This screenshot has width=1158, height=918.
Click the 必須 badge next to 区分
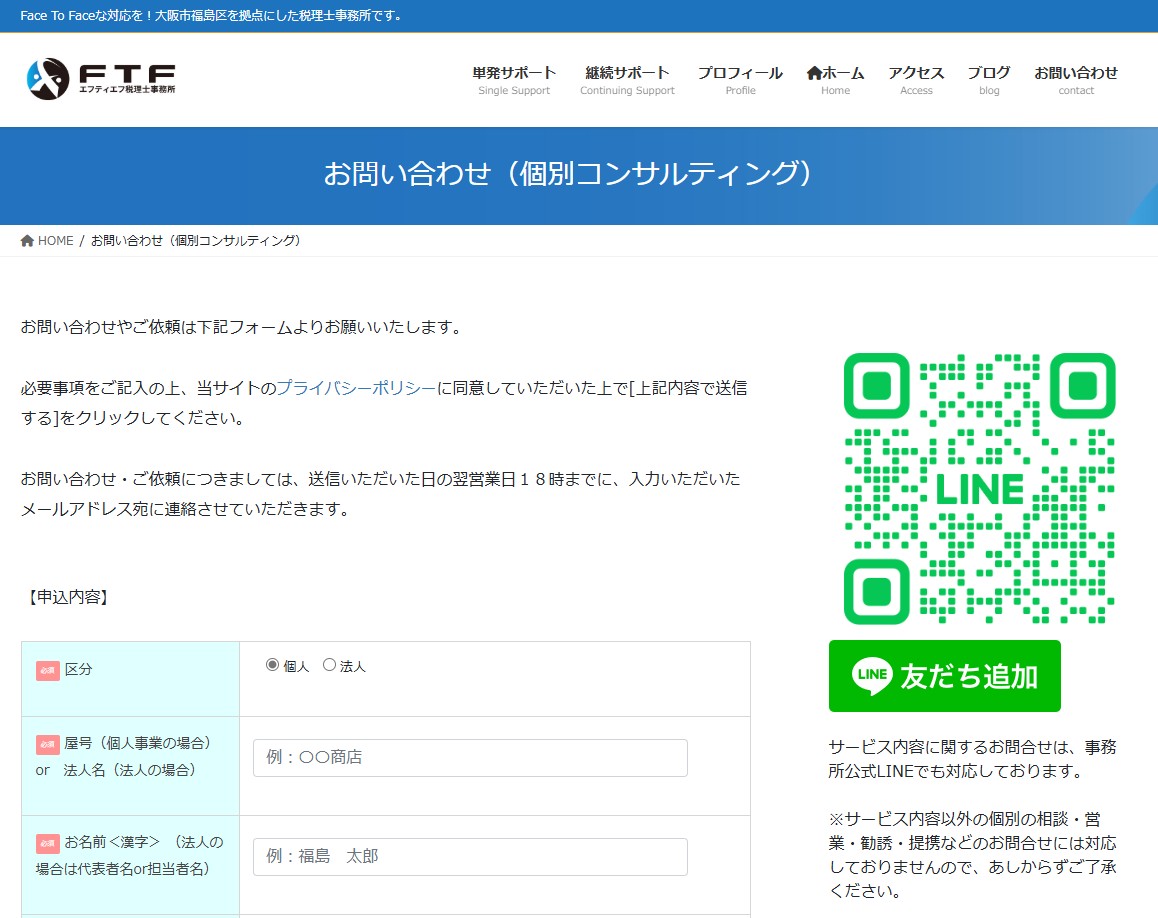tap(48, 670)
